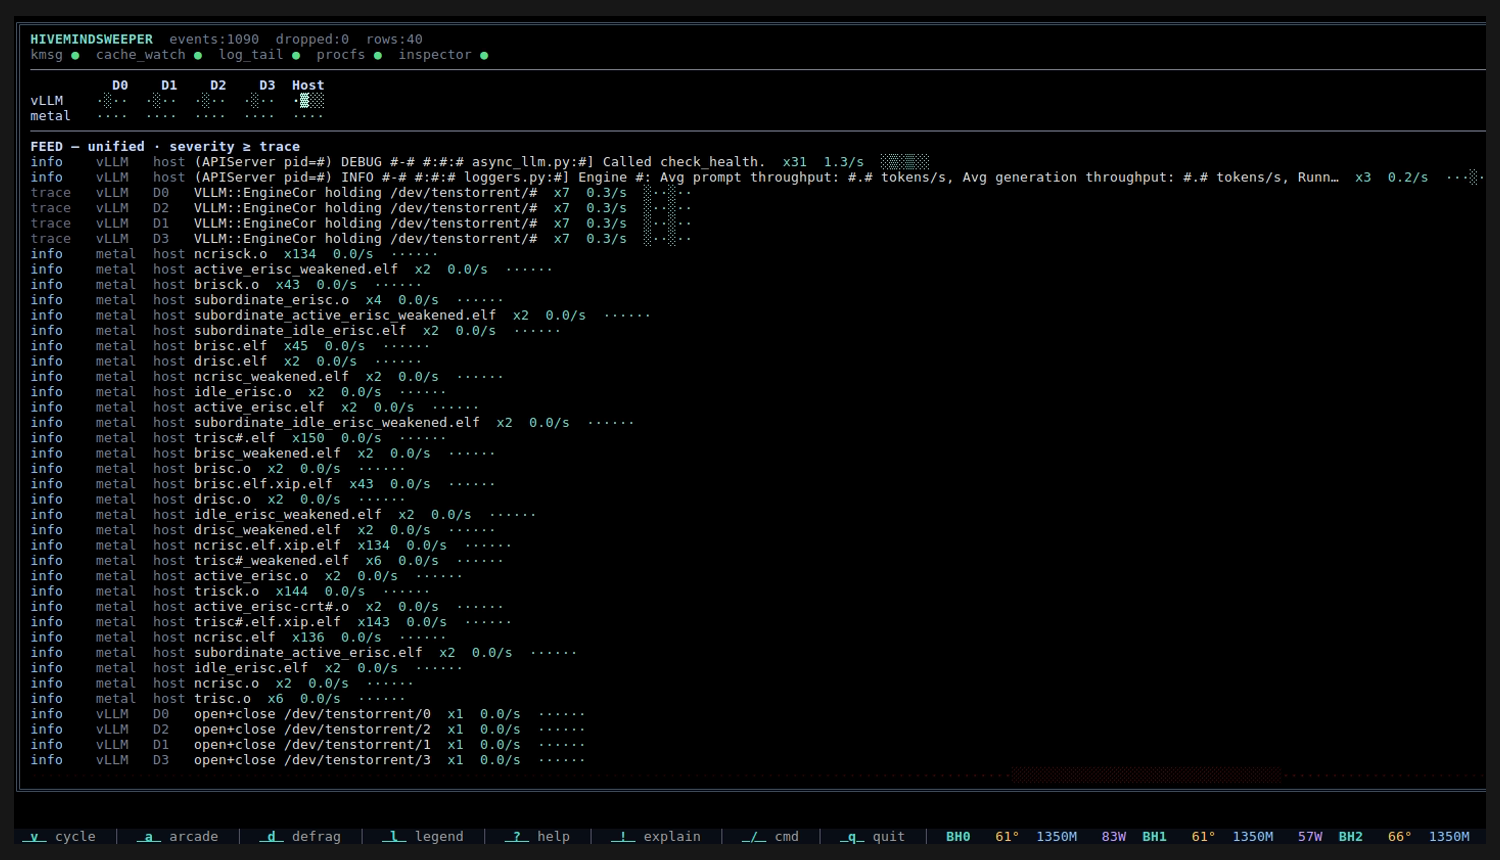Click the inspector source label
The width and height of the screenshot is (1500, 860).
point(435,55)
